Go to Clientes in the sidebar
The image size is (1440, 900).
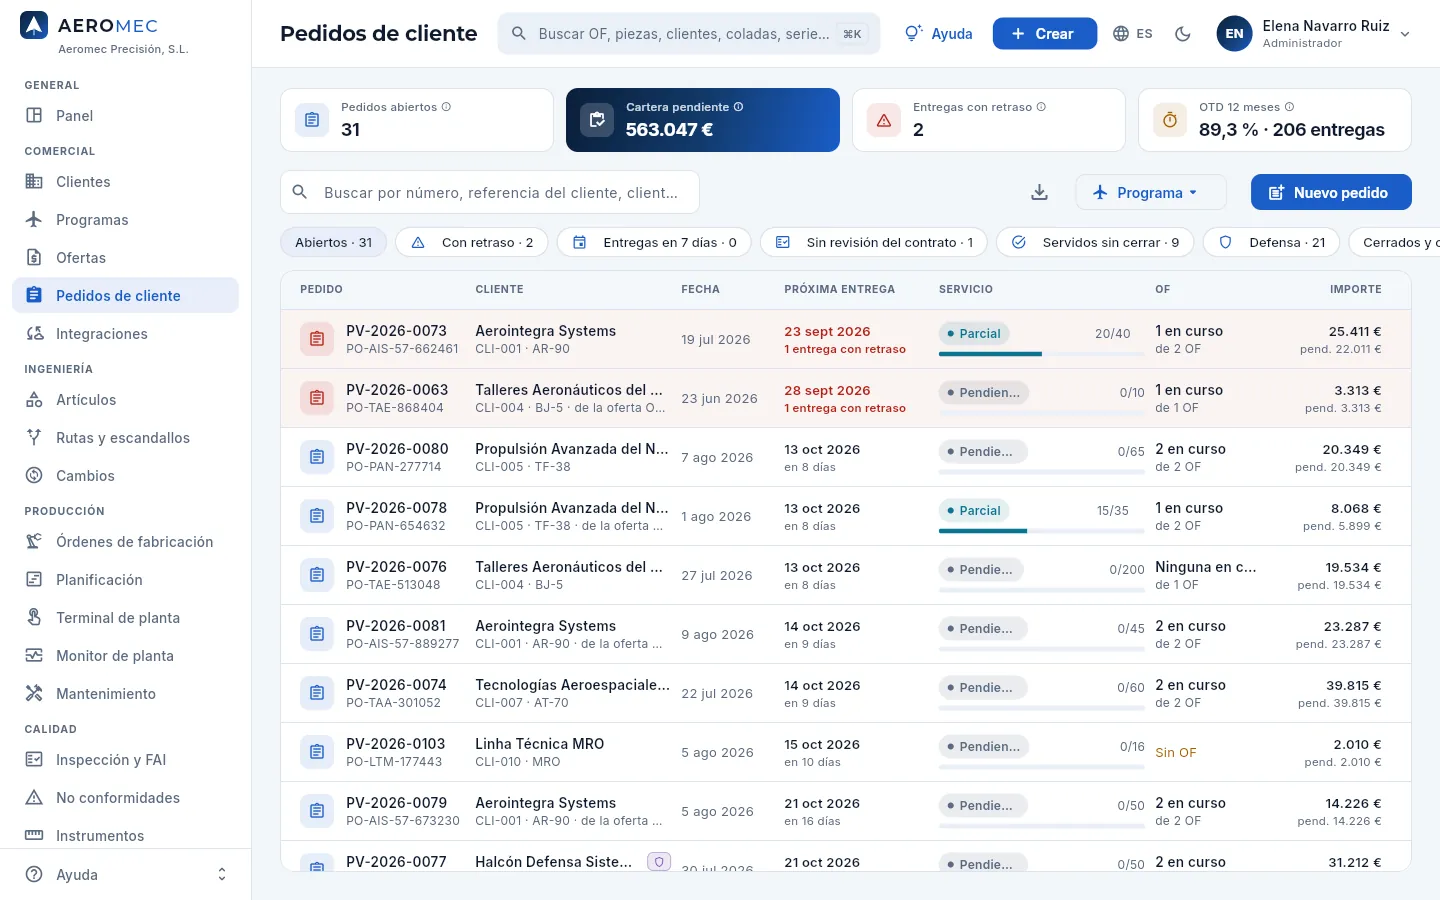pyautogui.click(x=125, y=182)
